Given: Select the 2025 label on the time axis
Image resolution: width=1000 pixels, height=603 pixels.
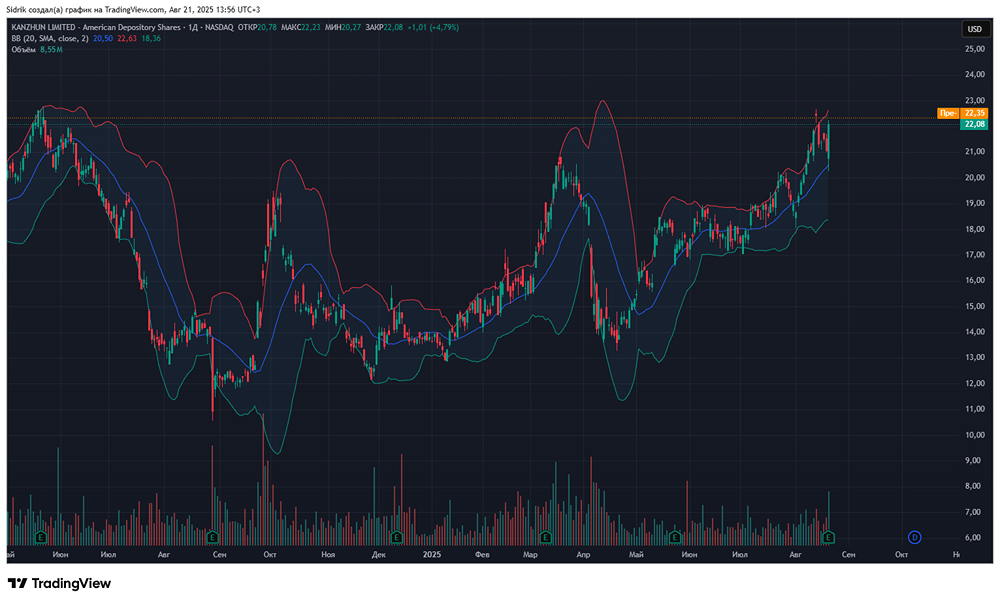Looking at the screenshot, I should (432, 553).
